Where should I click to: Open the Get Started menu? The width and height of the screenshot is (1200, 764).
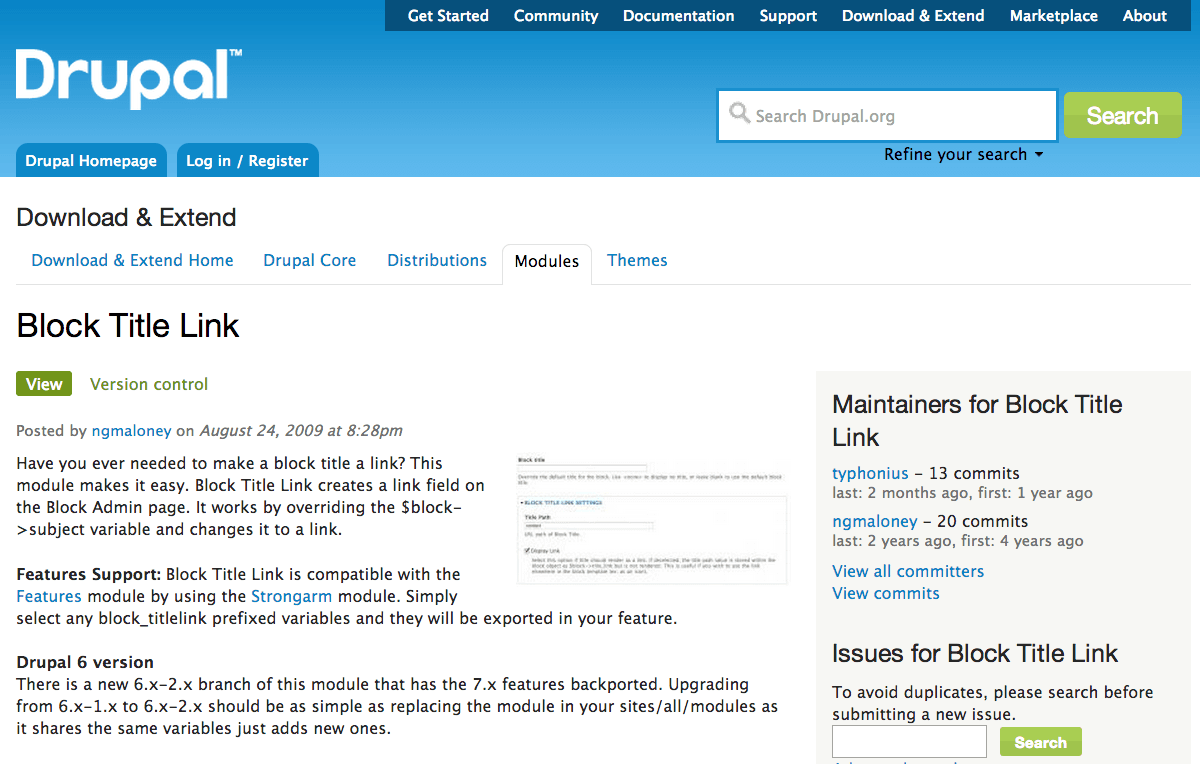tap(448, 16)
